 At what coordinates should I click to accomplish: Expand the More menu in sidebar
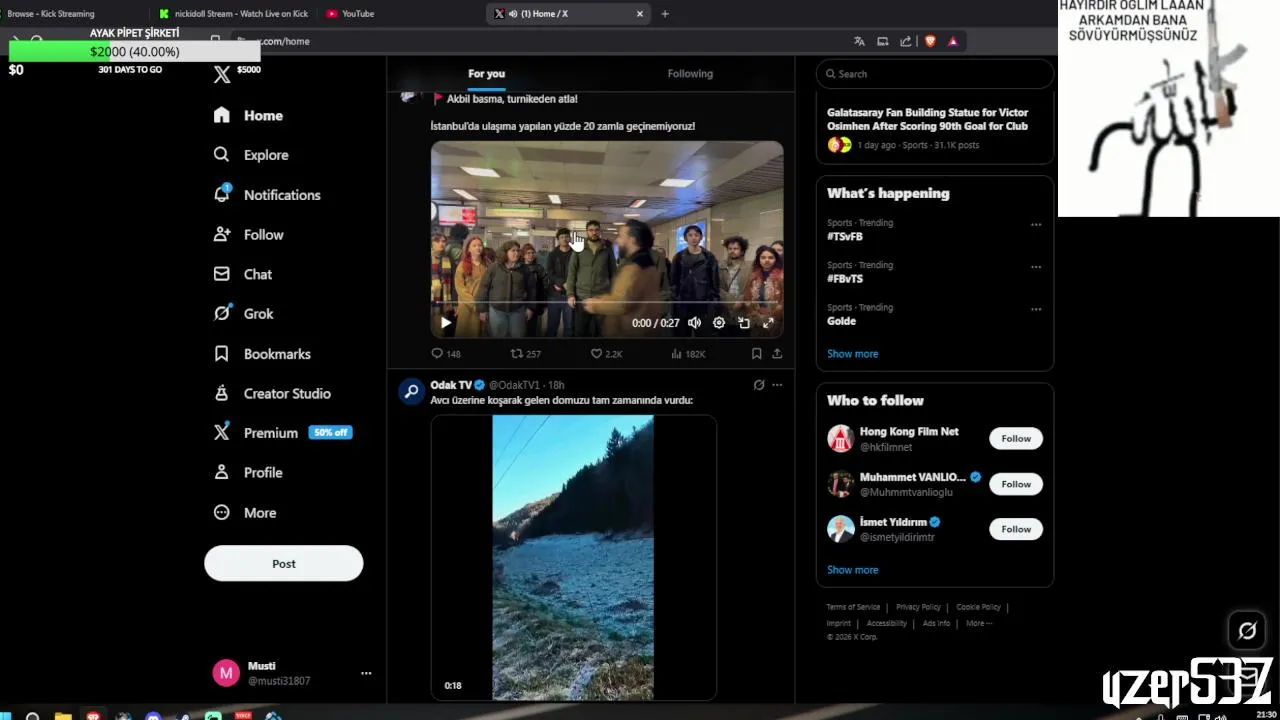245,512
